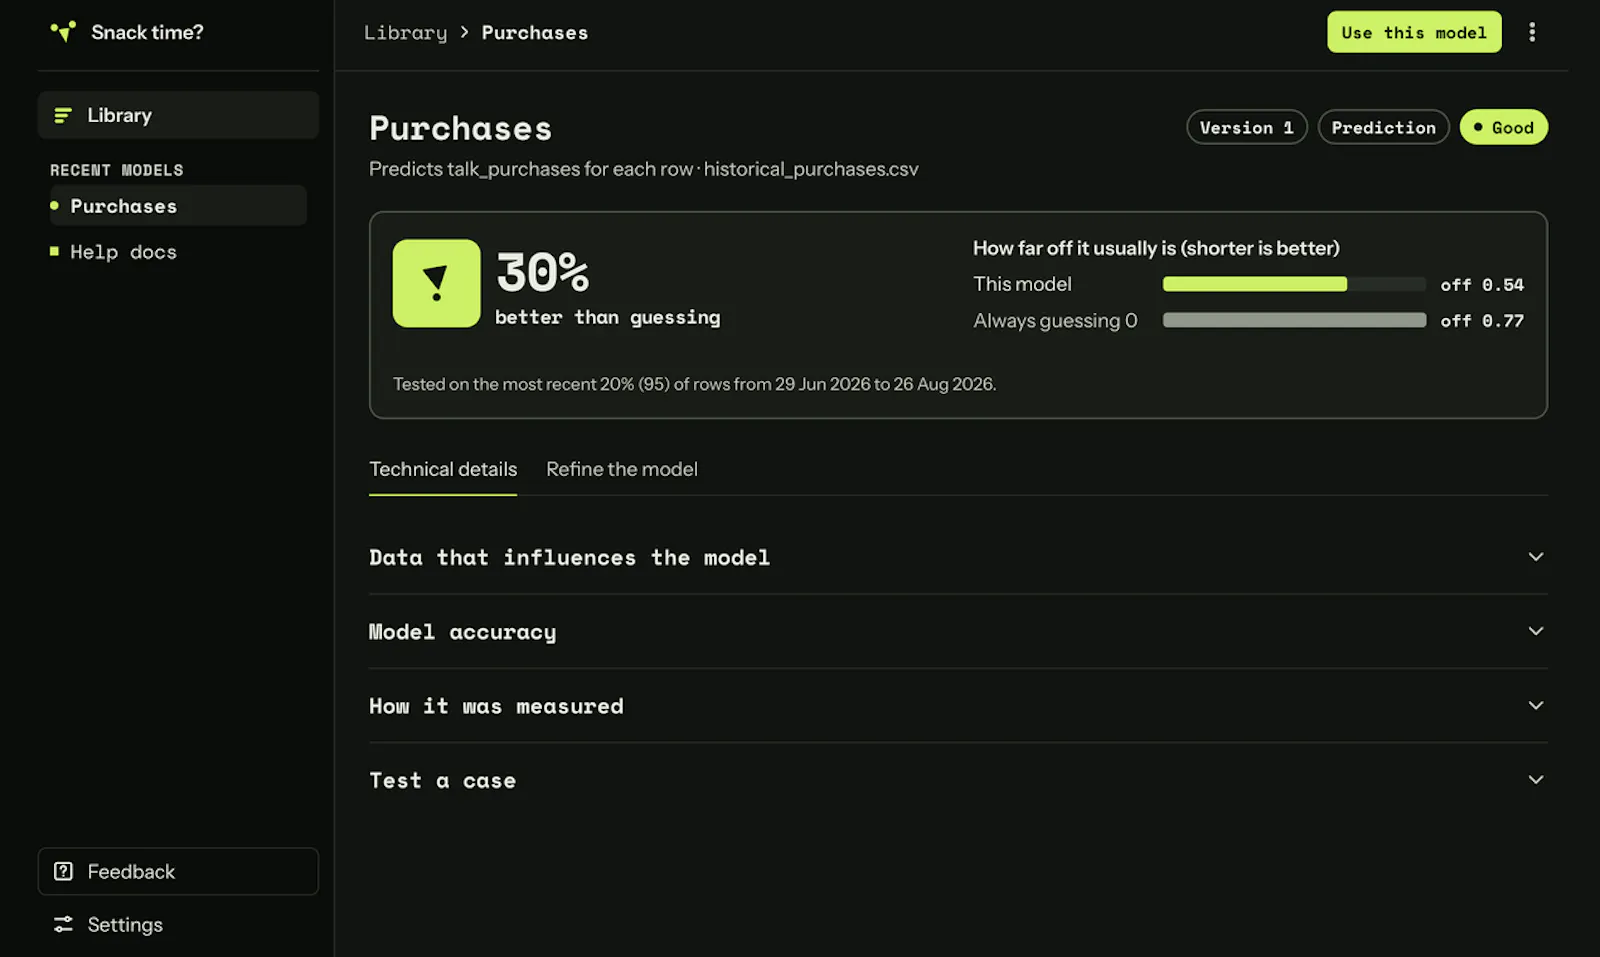This screenshot has width=1600, height=957.
Task: Click the Purchases page heading
Action: tap(460, 128)
